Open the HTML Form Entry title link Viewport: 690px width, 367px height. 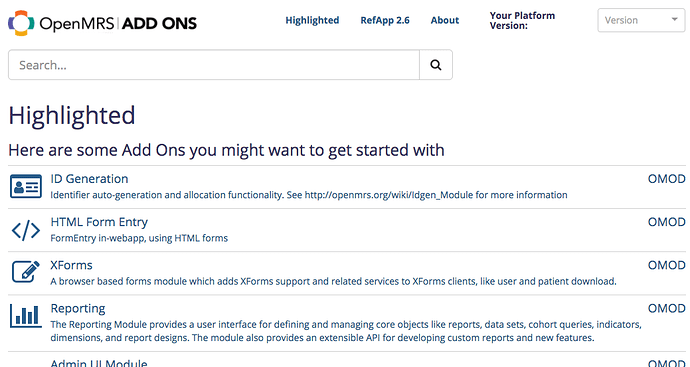(x=99, y=222)
